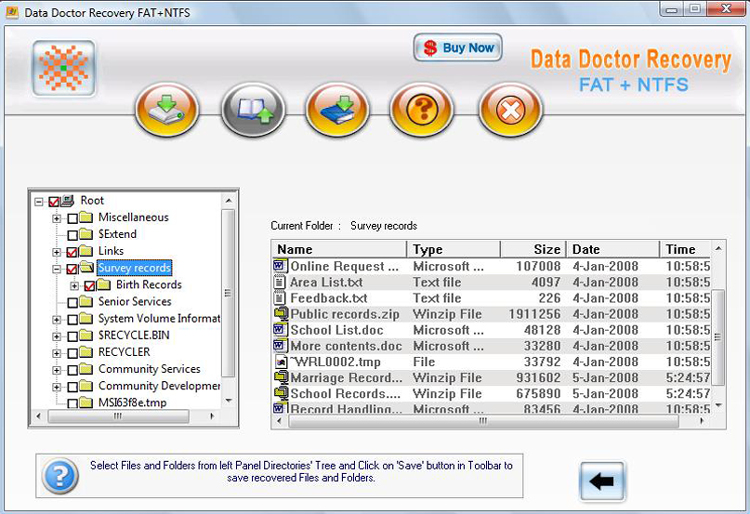Screen dimensions: 750x514
Task: Click Word icon of School List.doc
Action: (280, 329)
